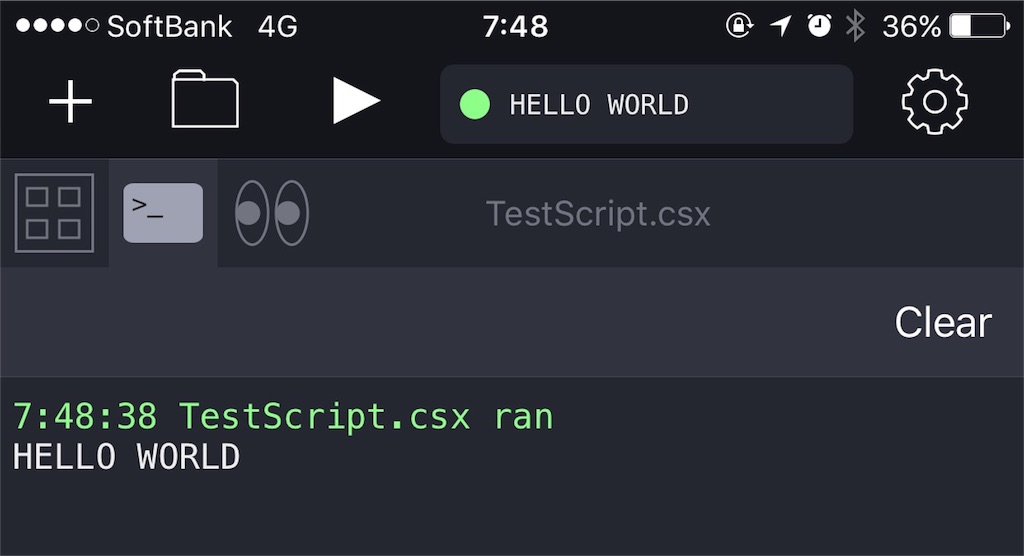Tap the plus icon to add a new script
Image resolution: width=1024 pixels, height=556 pixels.
pyautogui.click(x=71, y=102)
